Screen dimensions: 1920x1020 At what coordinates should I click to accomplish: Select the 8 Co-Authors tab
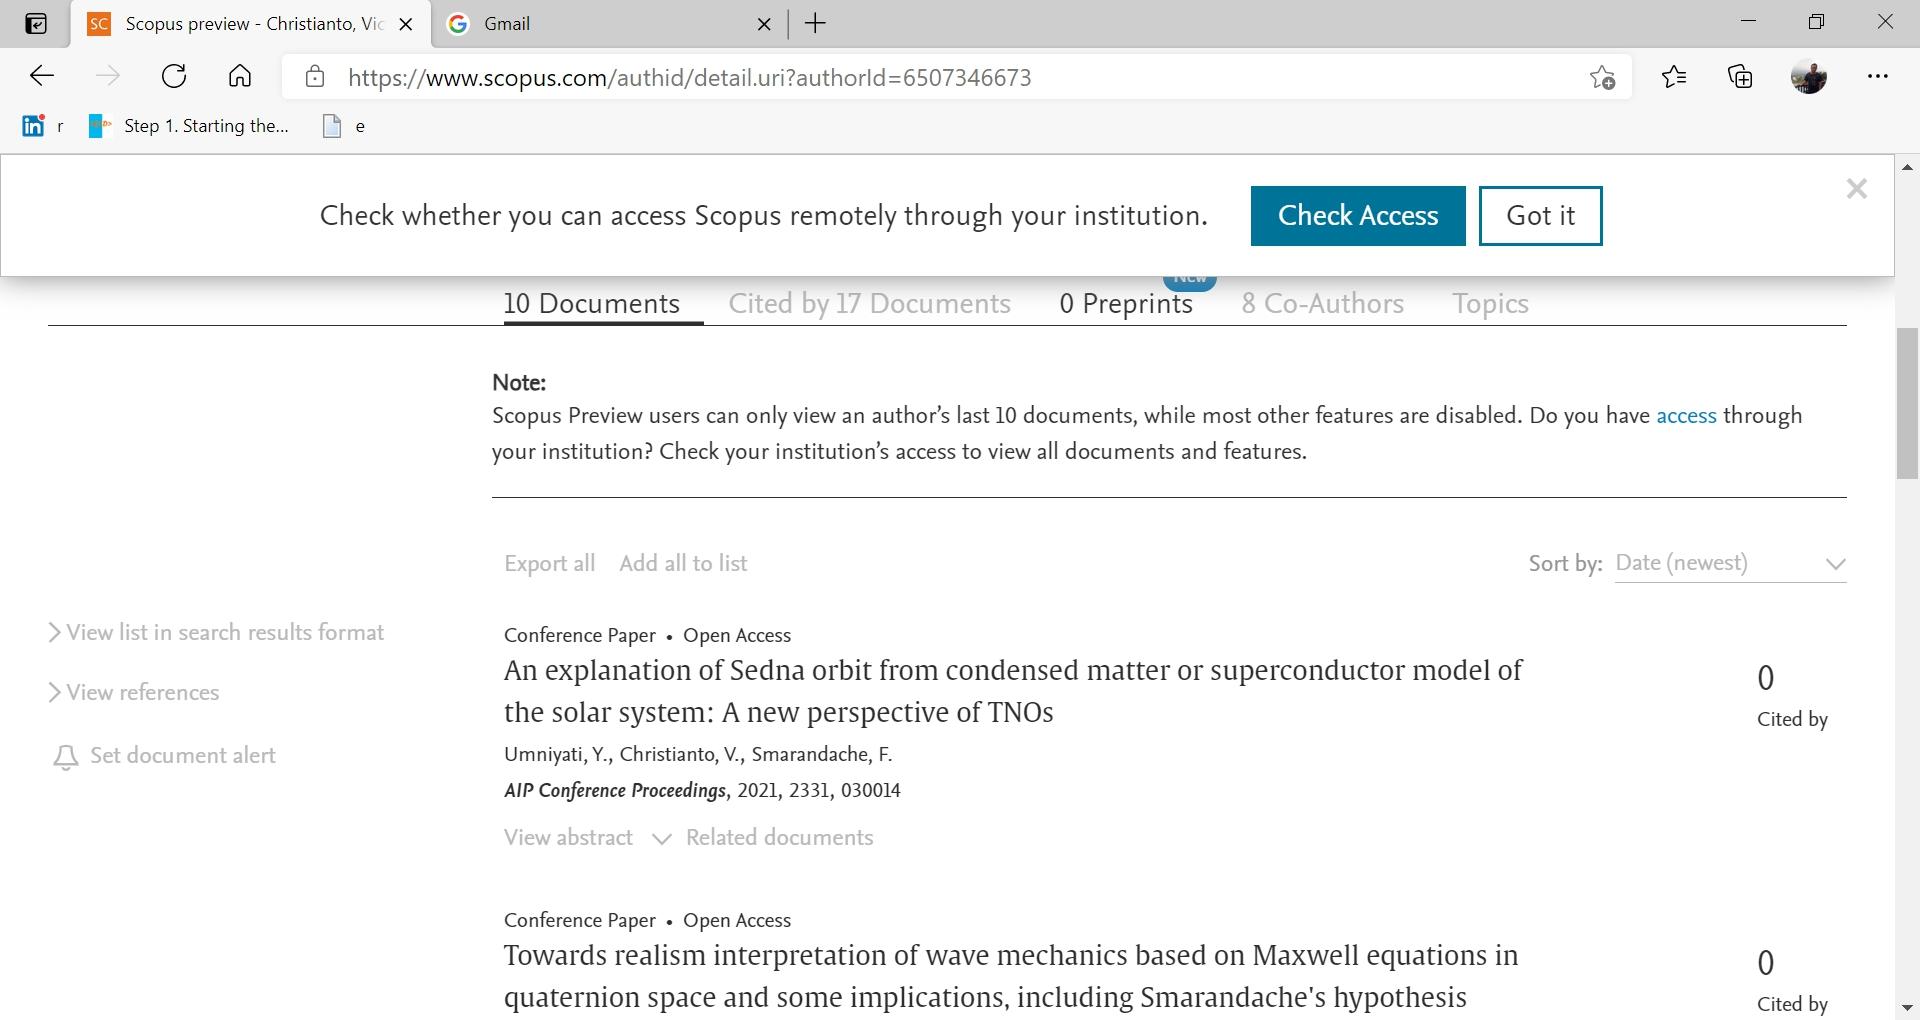coord(1322,304)
